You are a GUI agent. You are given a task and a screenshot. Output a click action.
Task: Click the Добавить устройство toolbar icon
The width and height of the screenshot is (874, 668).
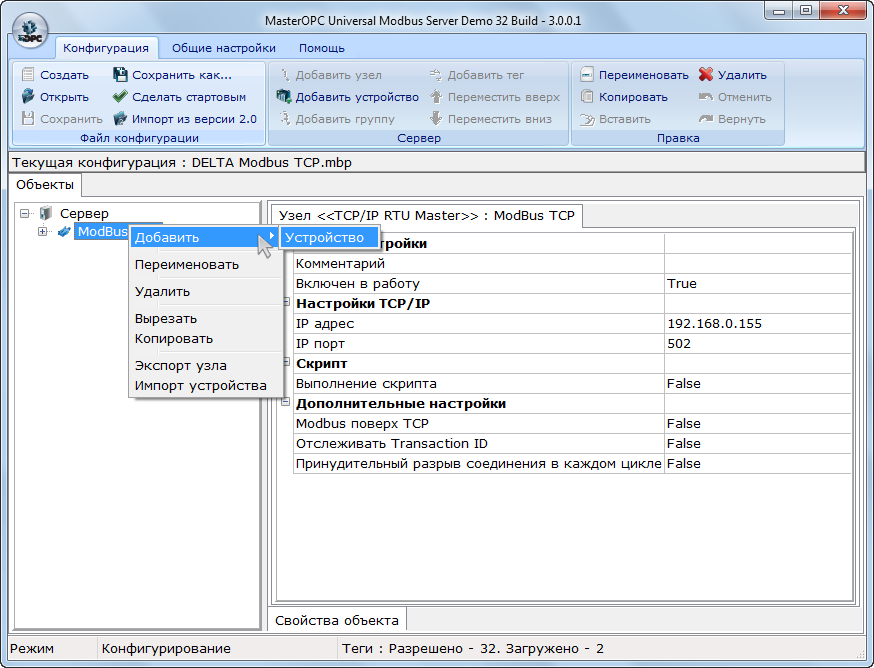284,97
